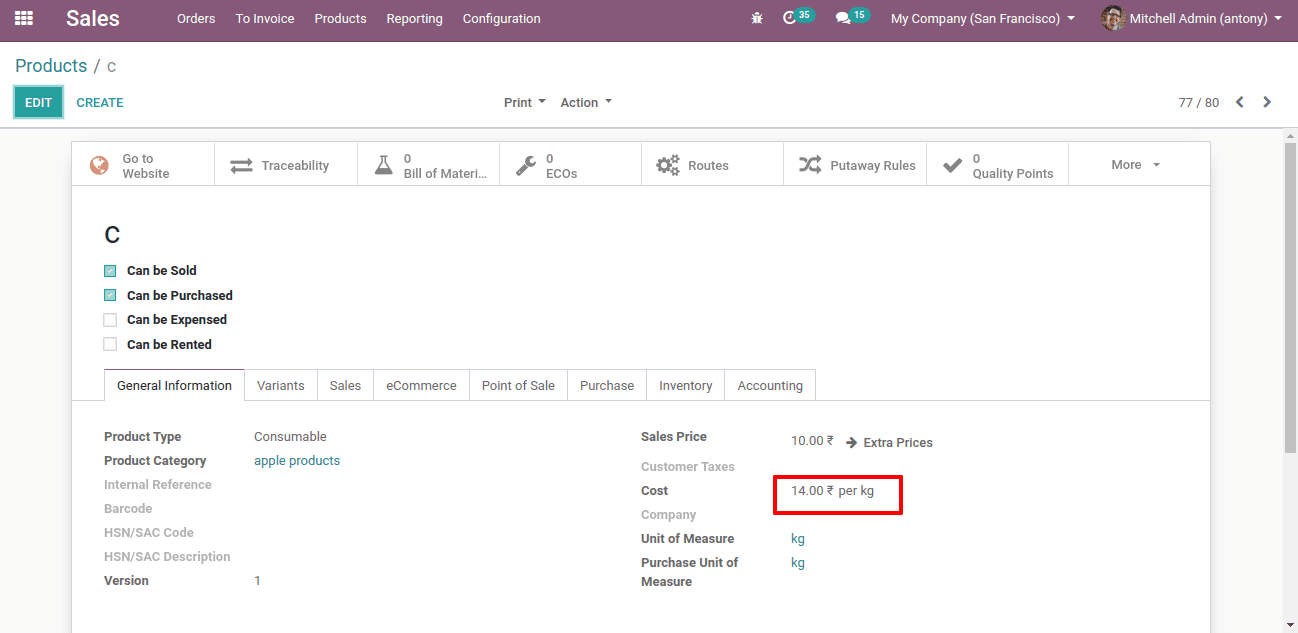Open the Unit of Measure kg link
1298x633 pixels.
point(798,539)
